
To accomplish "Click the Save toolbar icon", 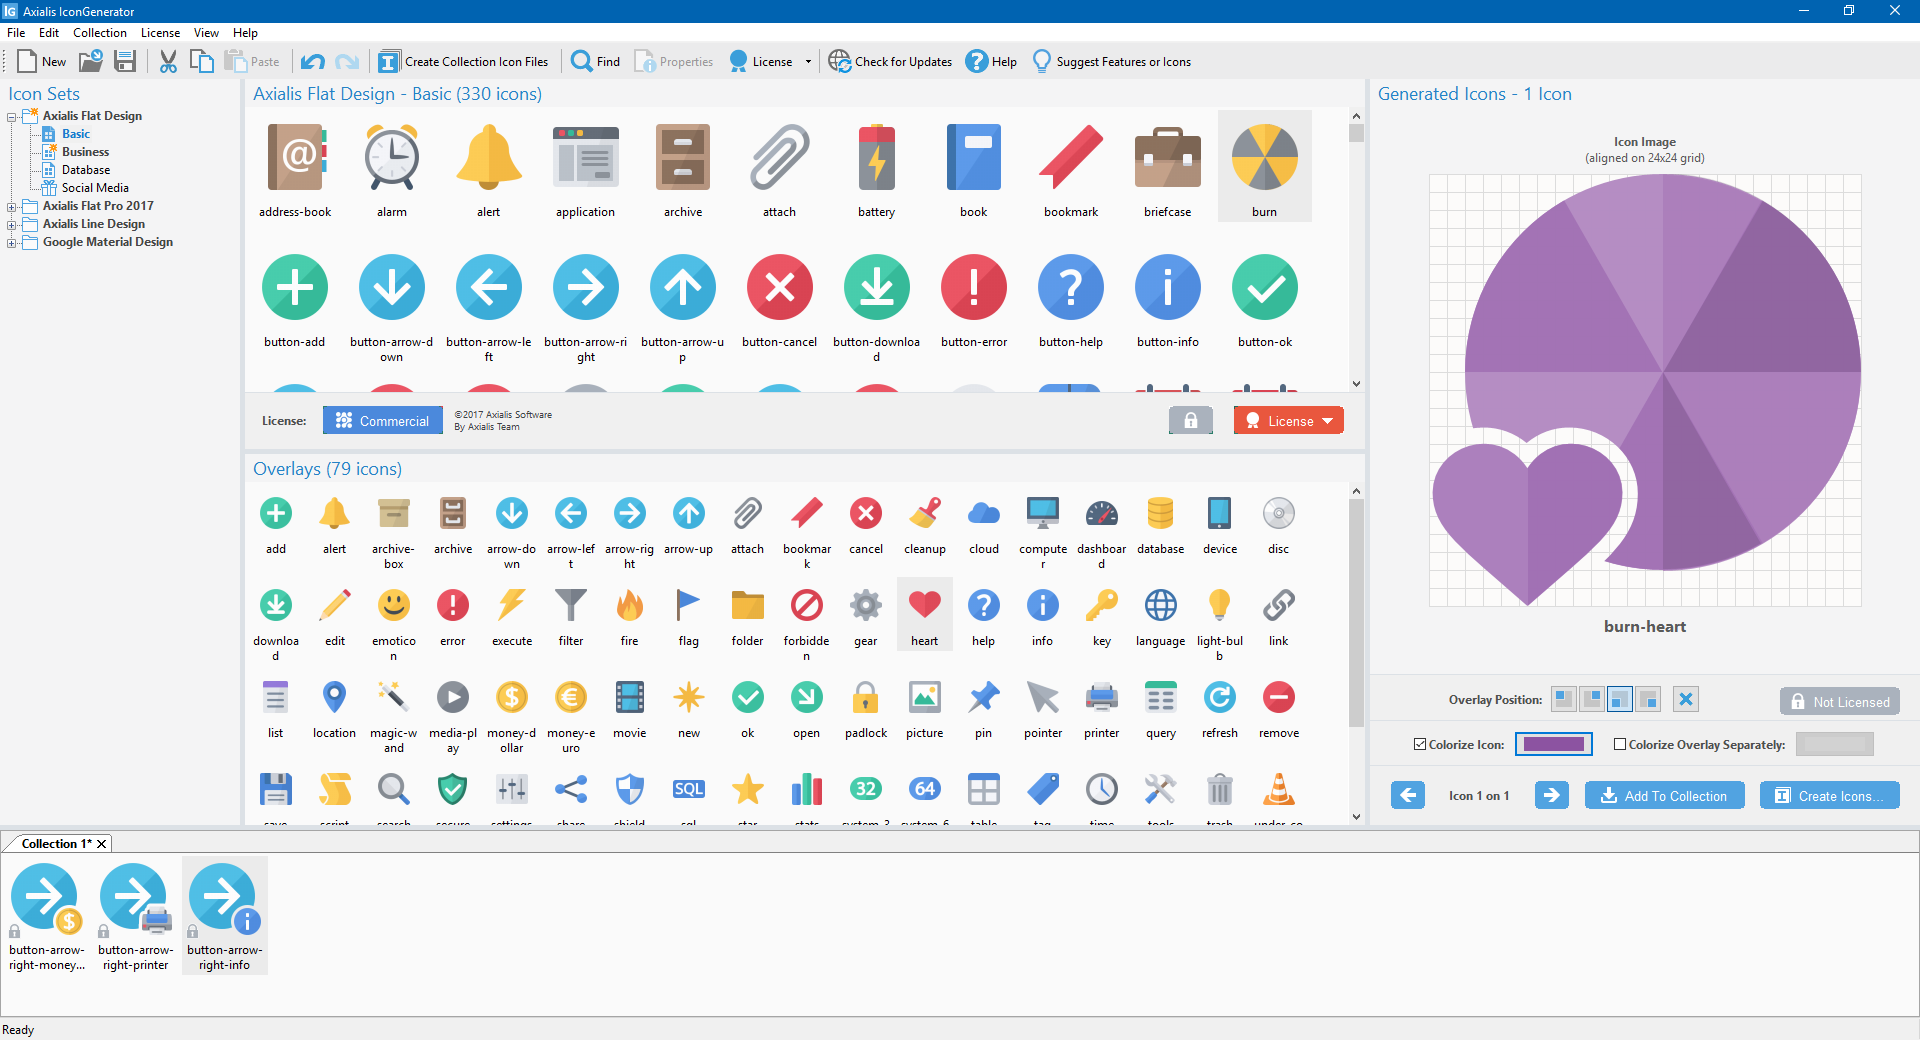I will pyautogui.click(x=125, y=62).
